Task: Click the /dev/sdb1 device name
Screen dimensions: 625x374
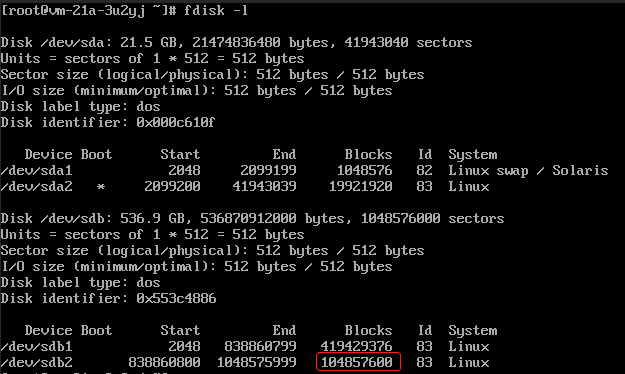Action: point(37,346)
